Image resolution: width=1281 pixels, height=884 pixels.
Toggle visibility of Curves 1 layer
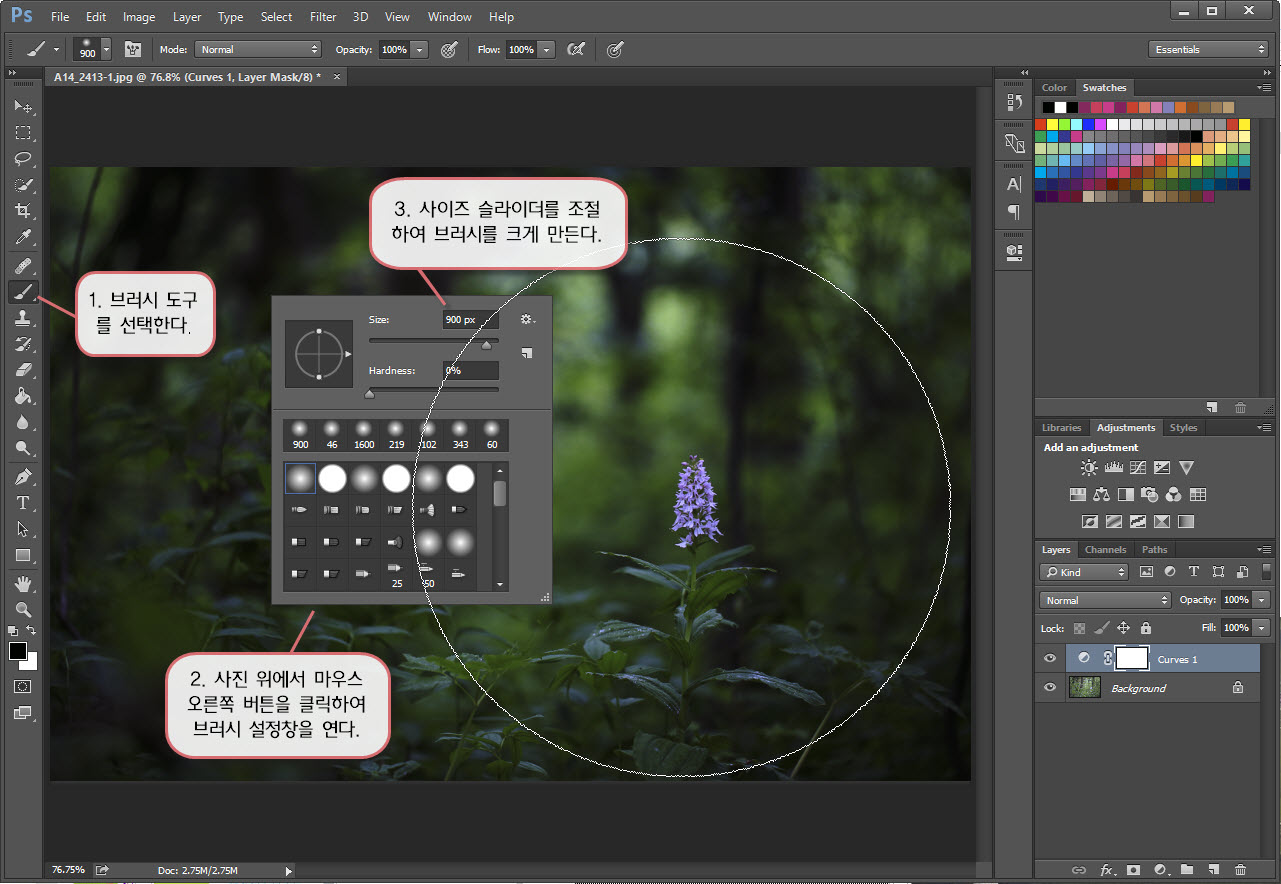(1050, 659)
